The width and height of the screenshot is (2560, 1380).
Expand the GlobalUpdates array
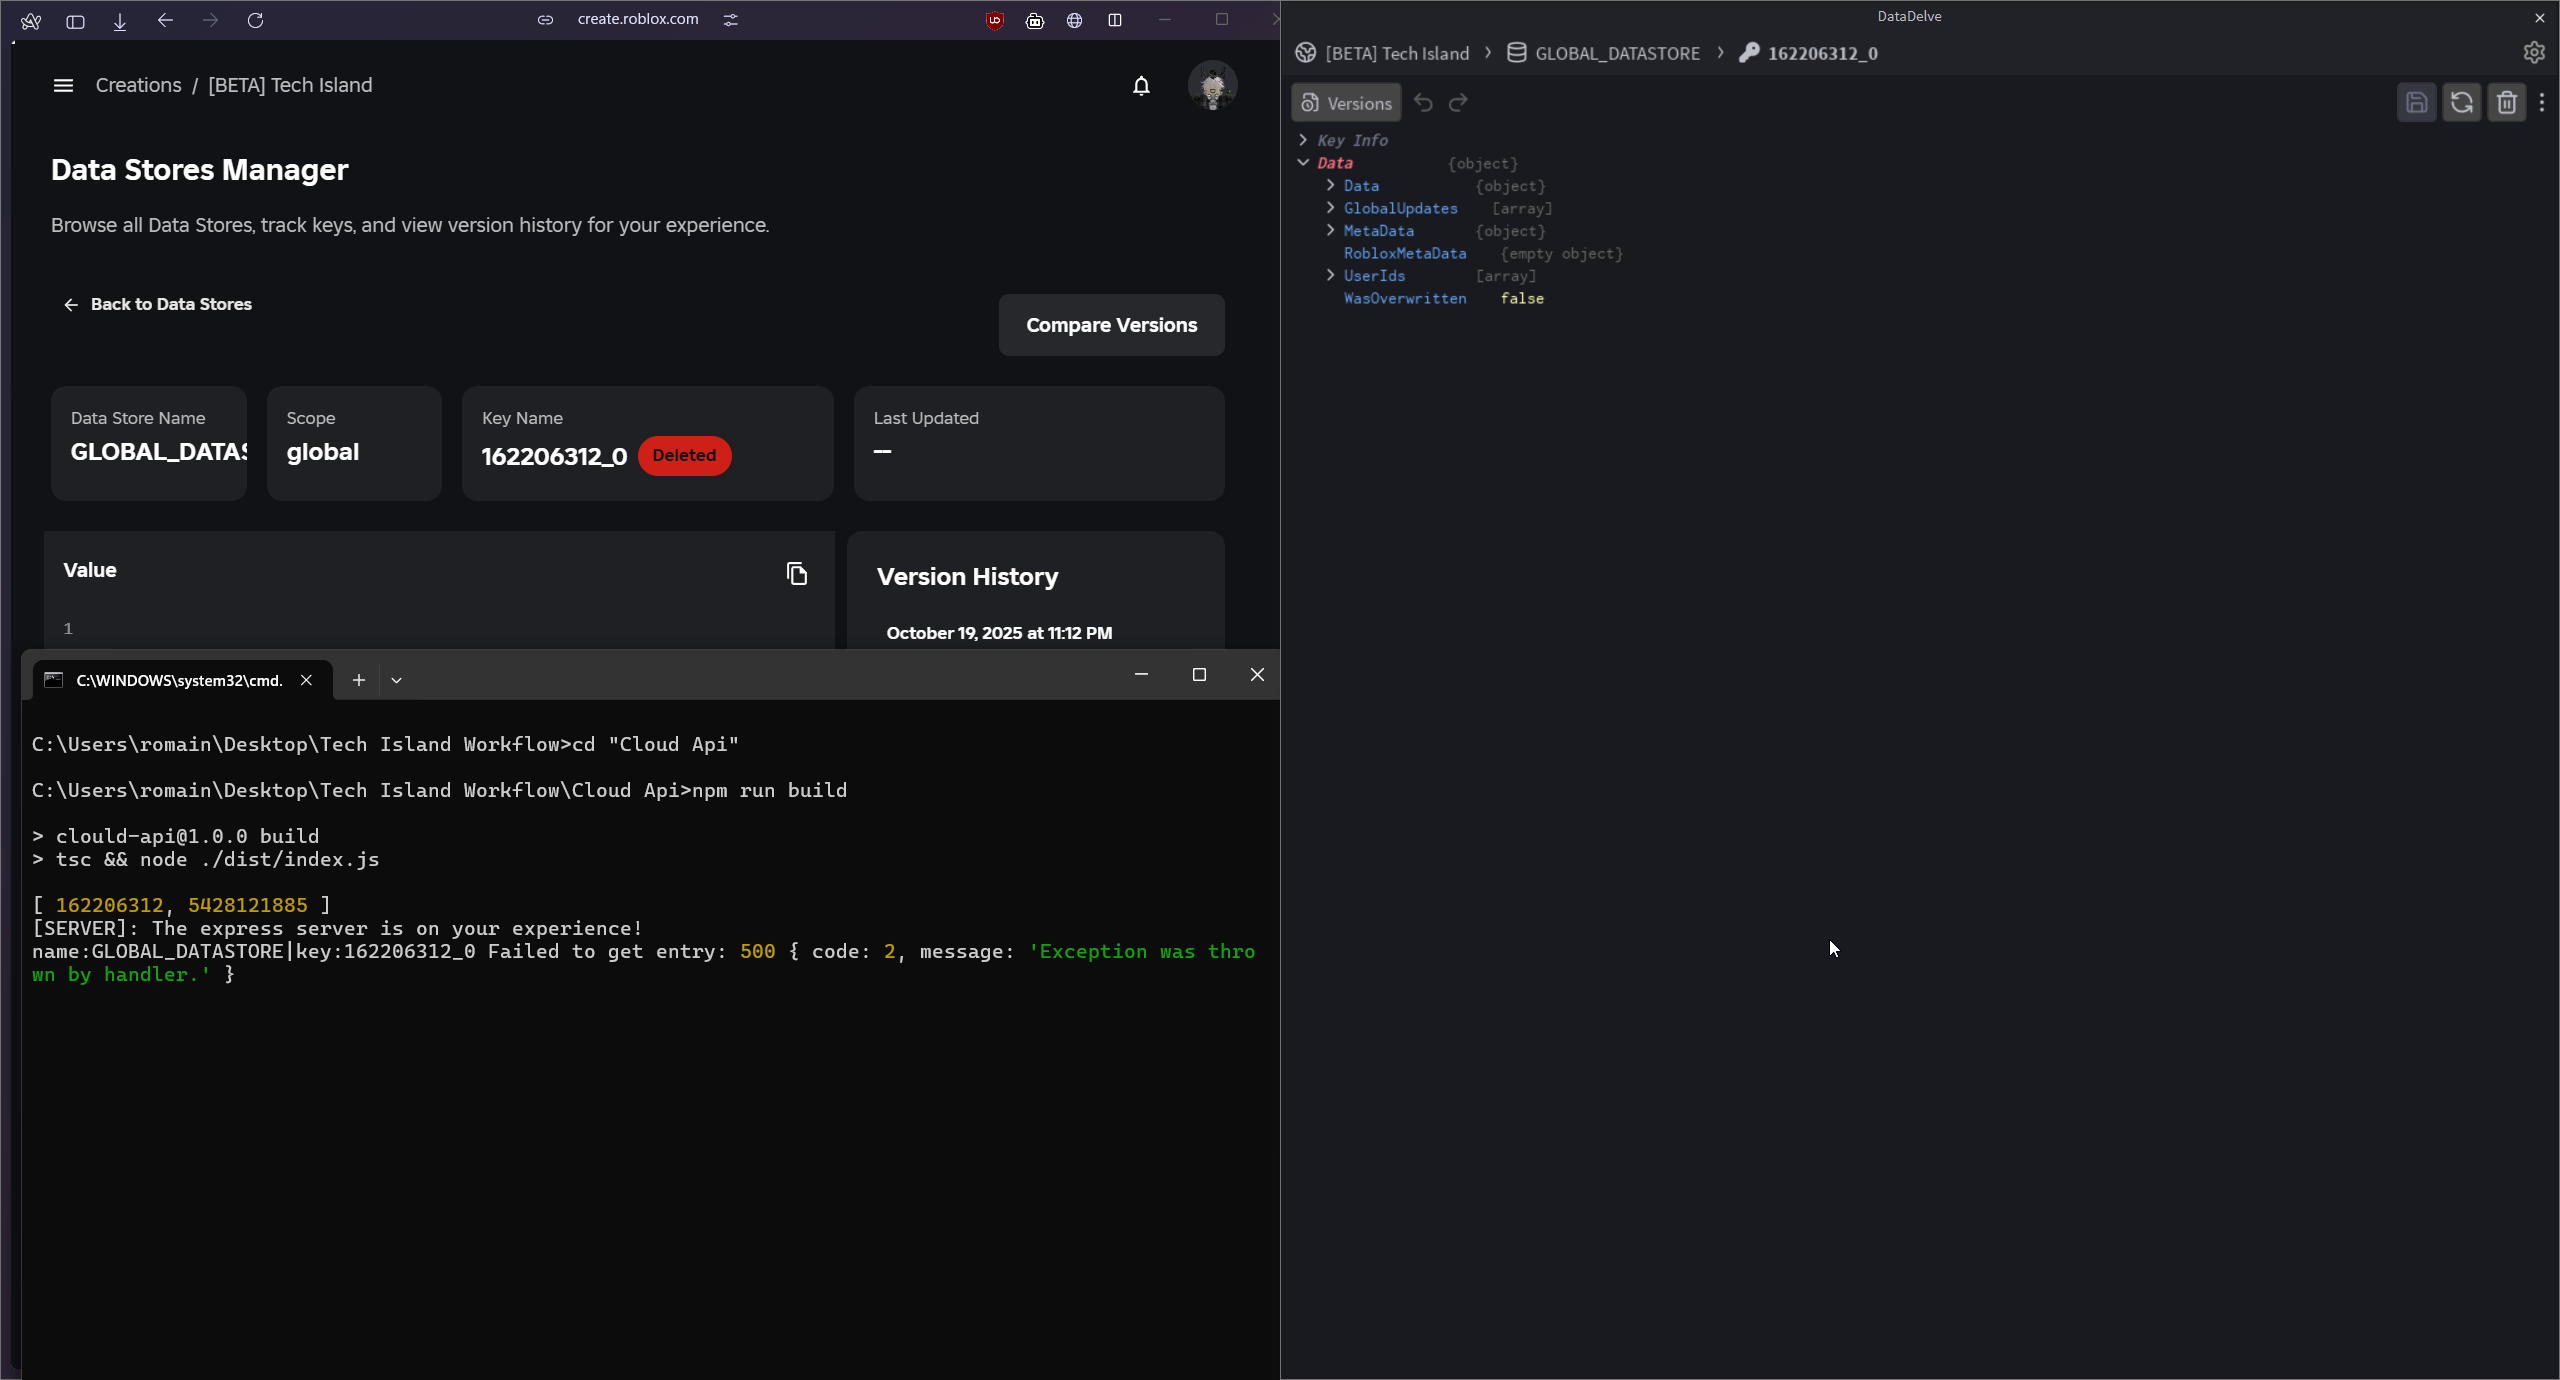point(1330,208)
